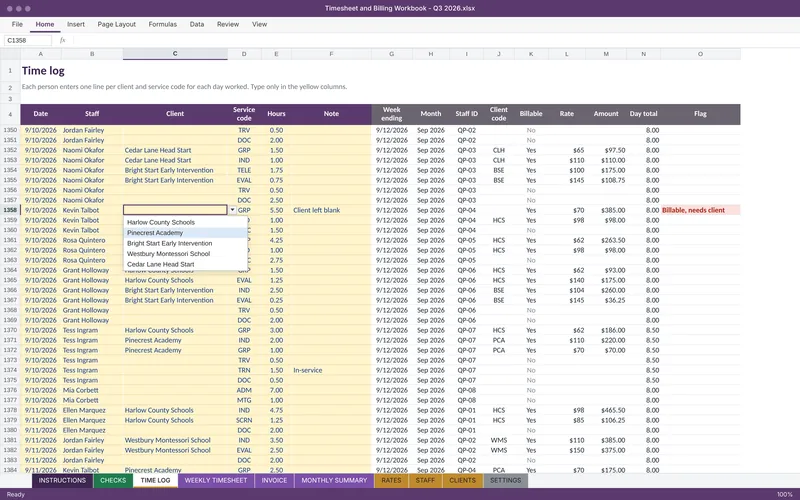Click the Week ending header cell
This screenshot has height=500, width=800.
[391, 114]
